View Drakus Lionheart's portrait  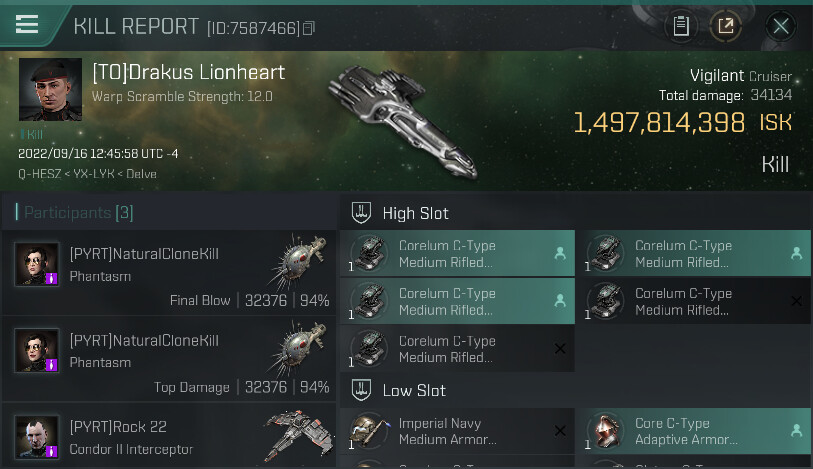coord(50,90)
